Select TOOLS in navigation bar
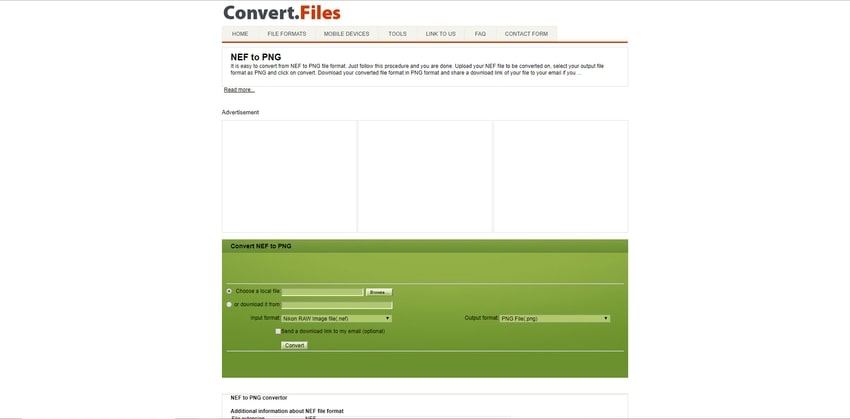850x419 pixels. (x=397, y=34)
